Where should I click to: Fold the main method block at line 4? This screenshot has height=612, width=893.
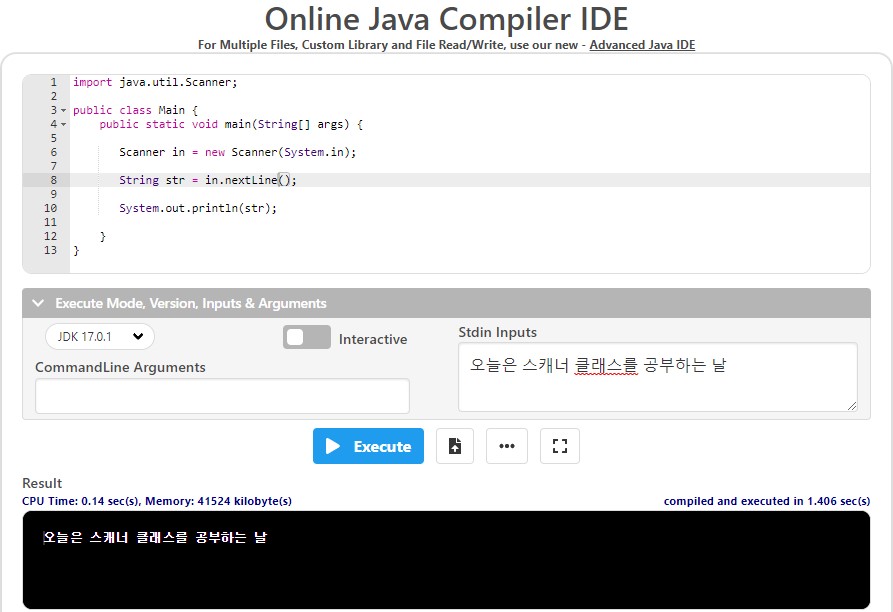pos(63,124)
